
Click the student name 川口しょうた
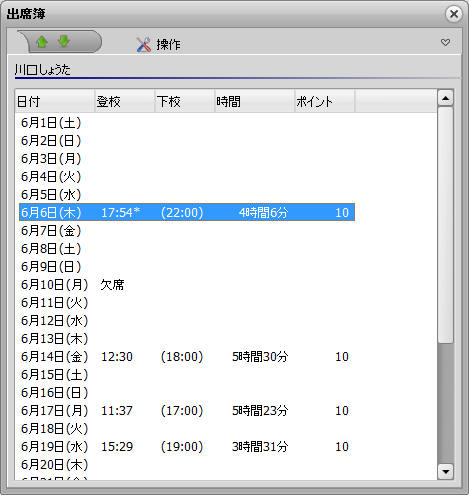43,70
